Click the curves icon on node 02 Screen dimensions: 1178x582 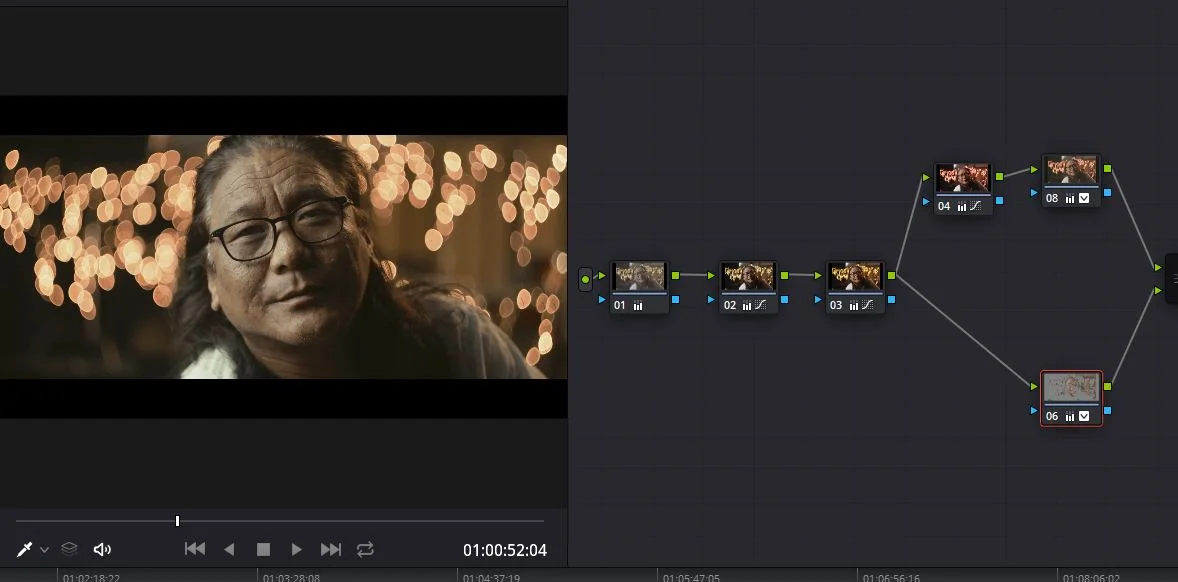(760, 306)
